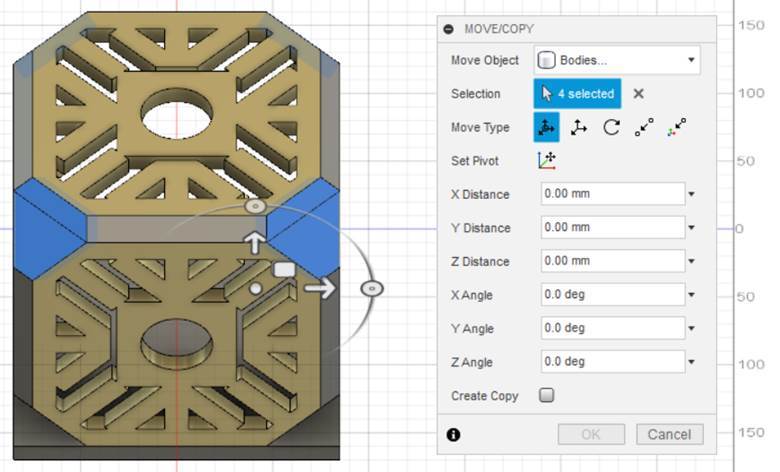The width and height of the screenshot is (780, 472).
Task: Click the 4 selected selection button
Action: click(577, 94)
